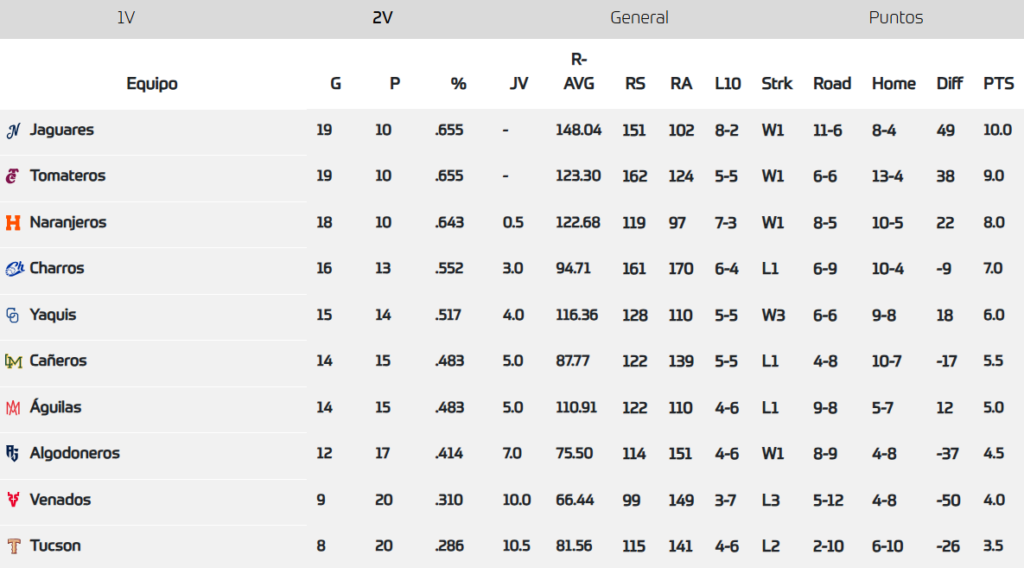Image resolution: width=1024 pixels, height=568 pixels.
Task: Show the Puntos tab
Action: coord(895,18)
